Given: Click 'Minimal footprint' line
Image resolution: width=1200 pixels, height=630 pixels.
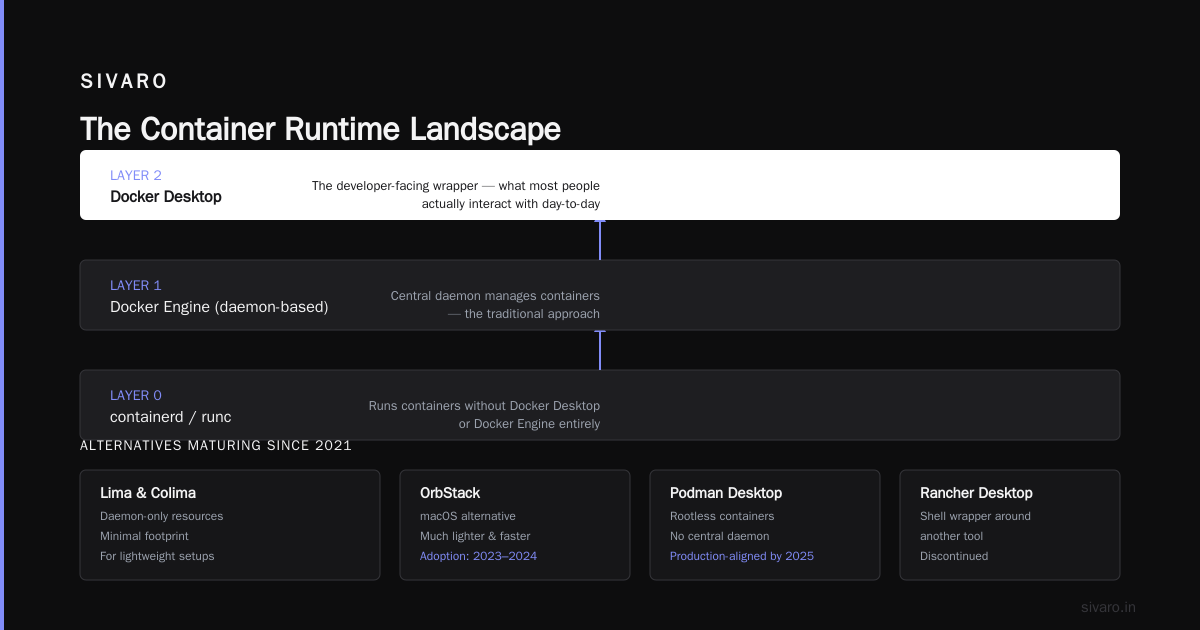Looking at the screenshot, I should tap(144, 536).
